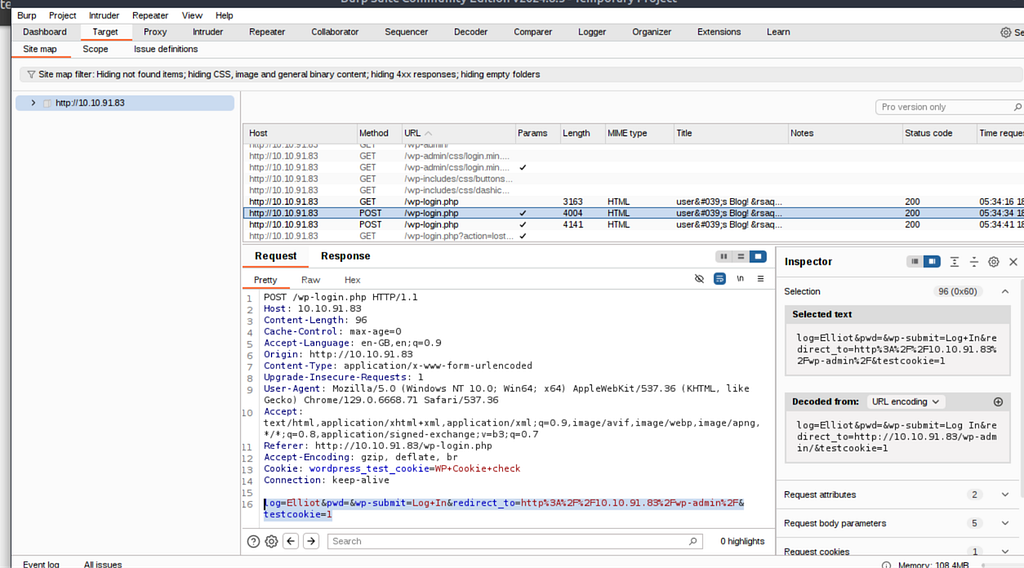Screen dimensions: 1024x568
Task: Open the Decoder tab
Action: [470, 32]
